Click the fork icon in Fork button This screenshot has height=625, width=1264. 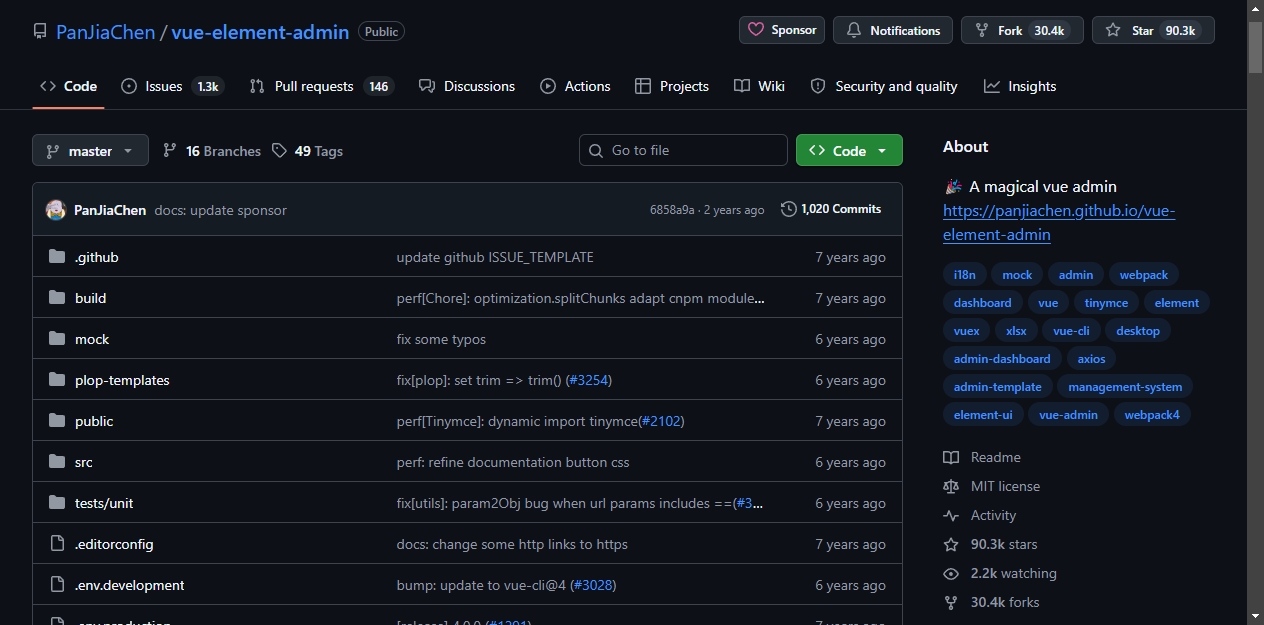(982, 30)
